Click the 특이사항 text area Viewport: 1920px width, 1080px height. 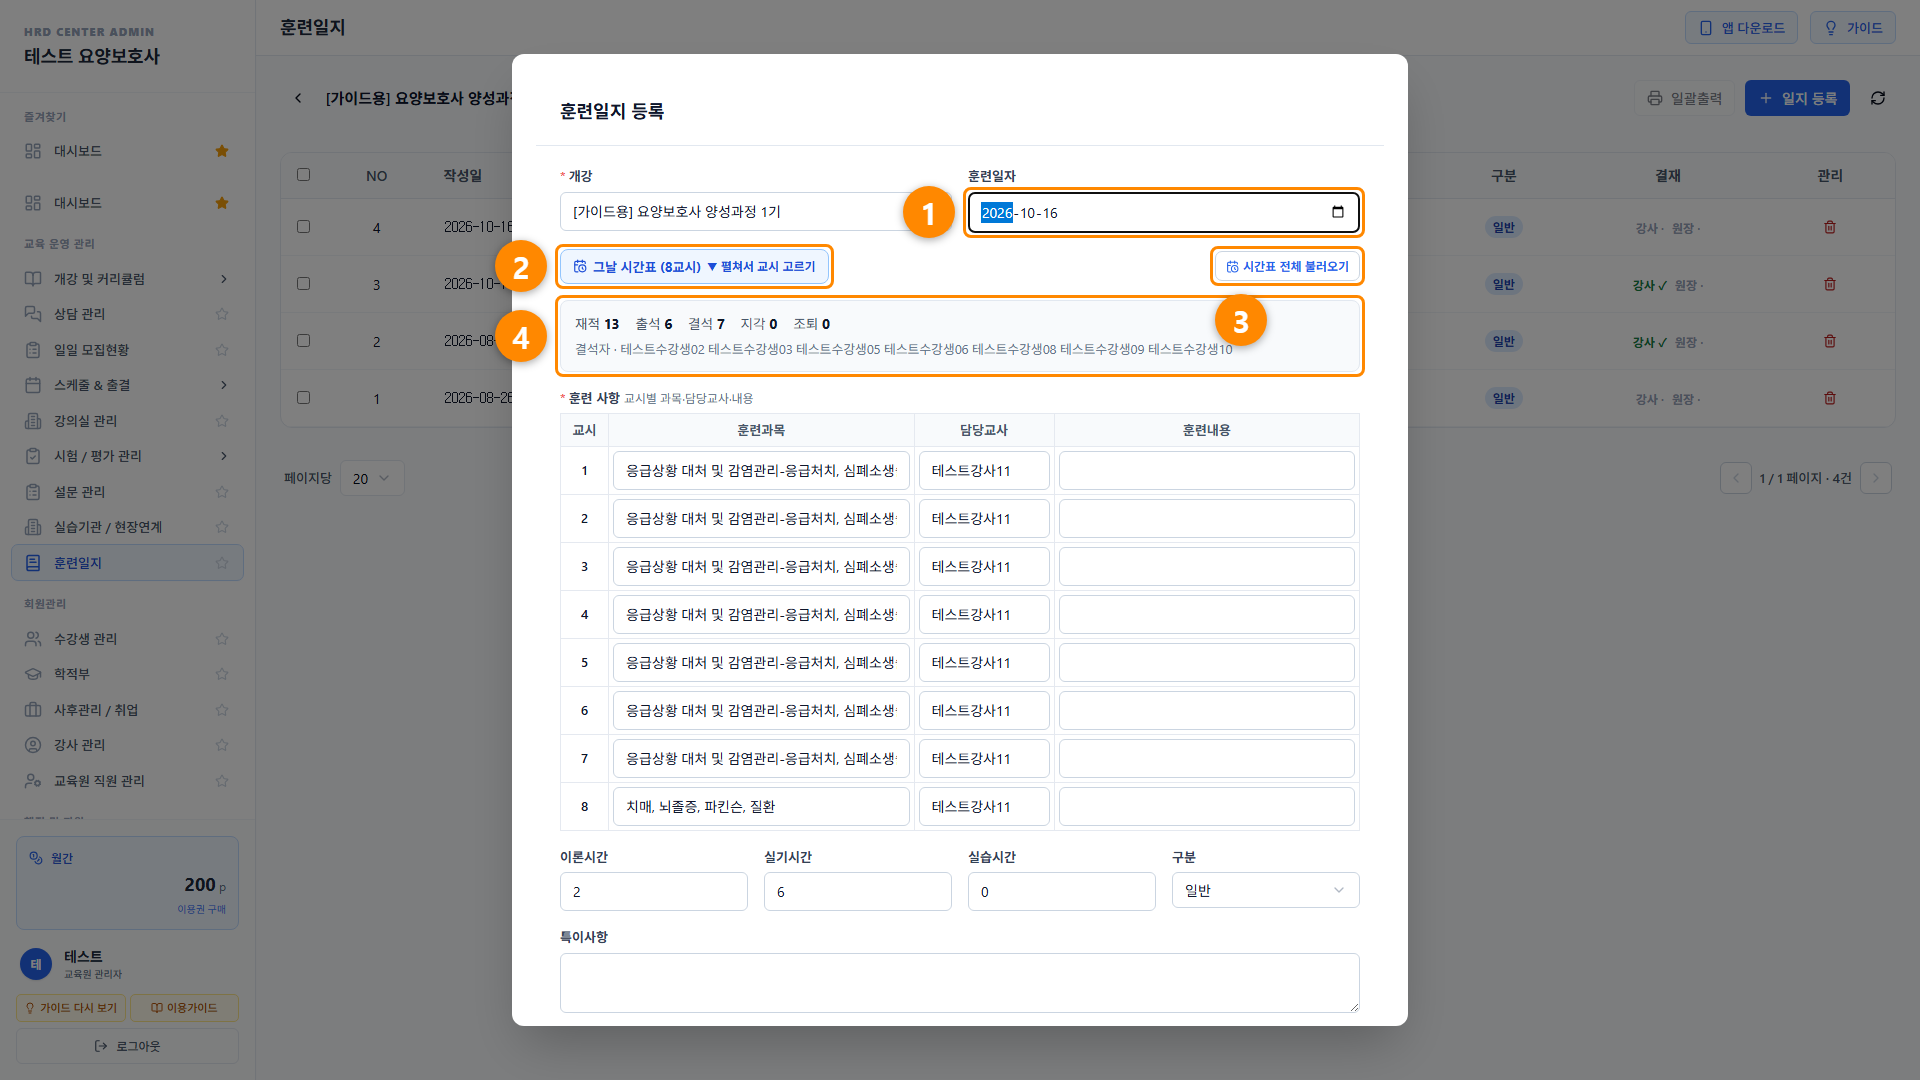[x=960, y=983]
